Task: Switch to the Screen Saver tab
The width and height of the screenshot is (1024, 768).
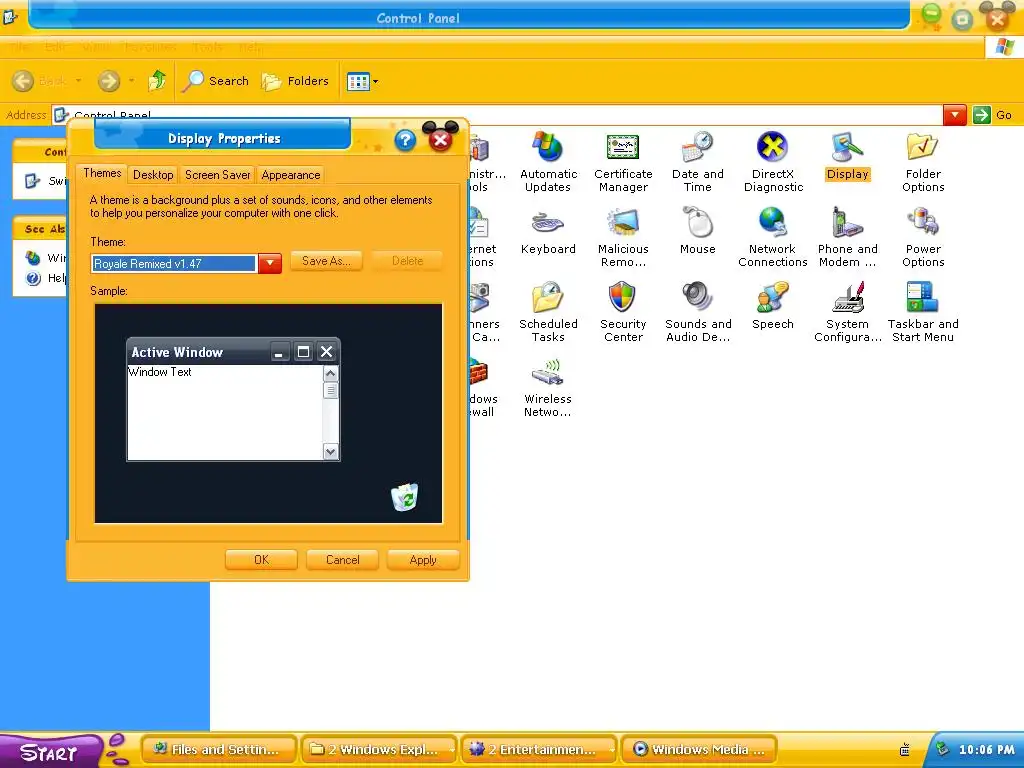Action: click(x=217, y=175)
